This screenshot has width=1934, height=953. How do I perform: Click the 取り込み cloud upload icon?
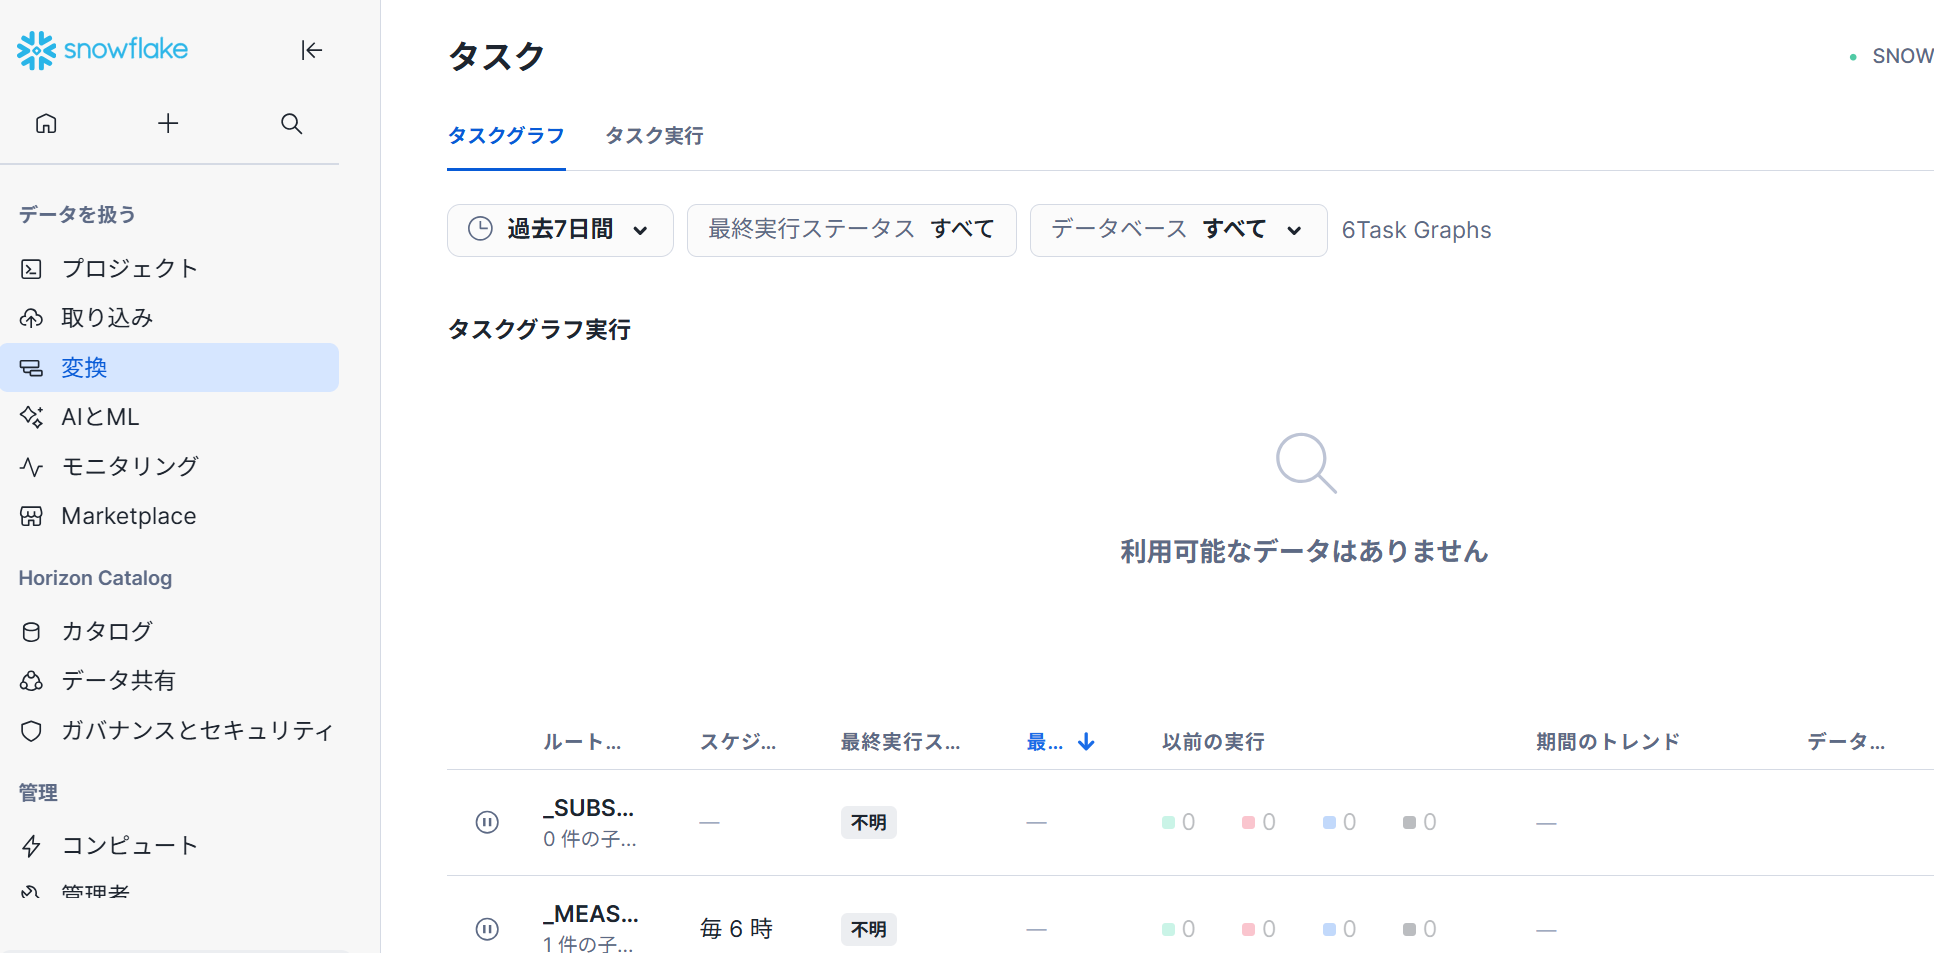coord(31,318)
